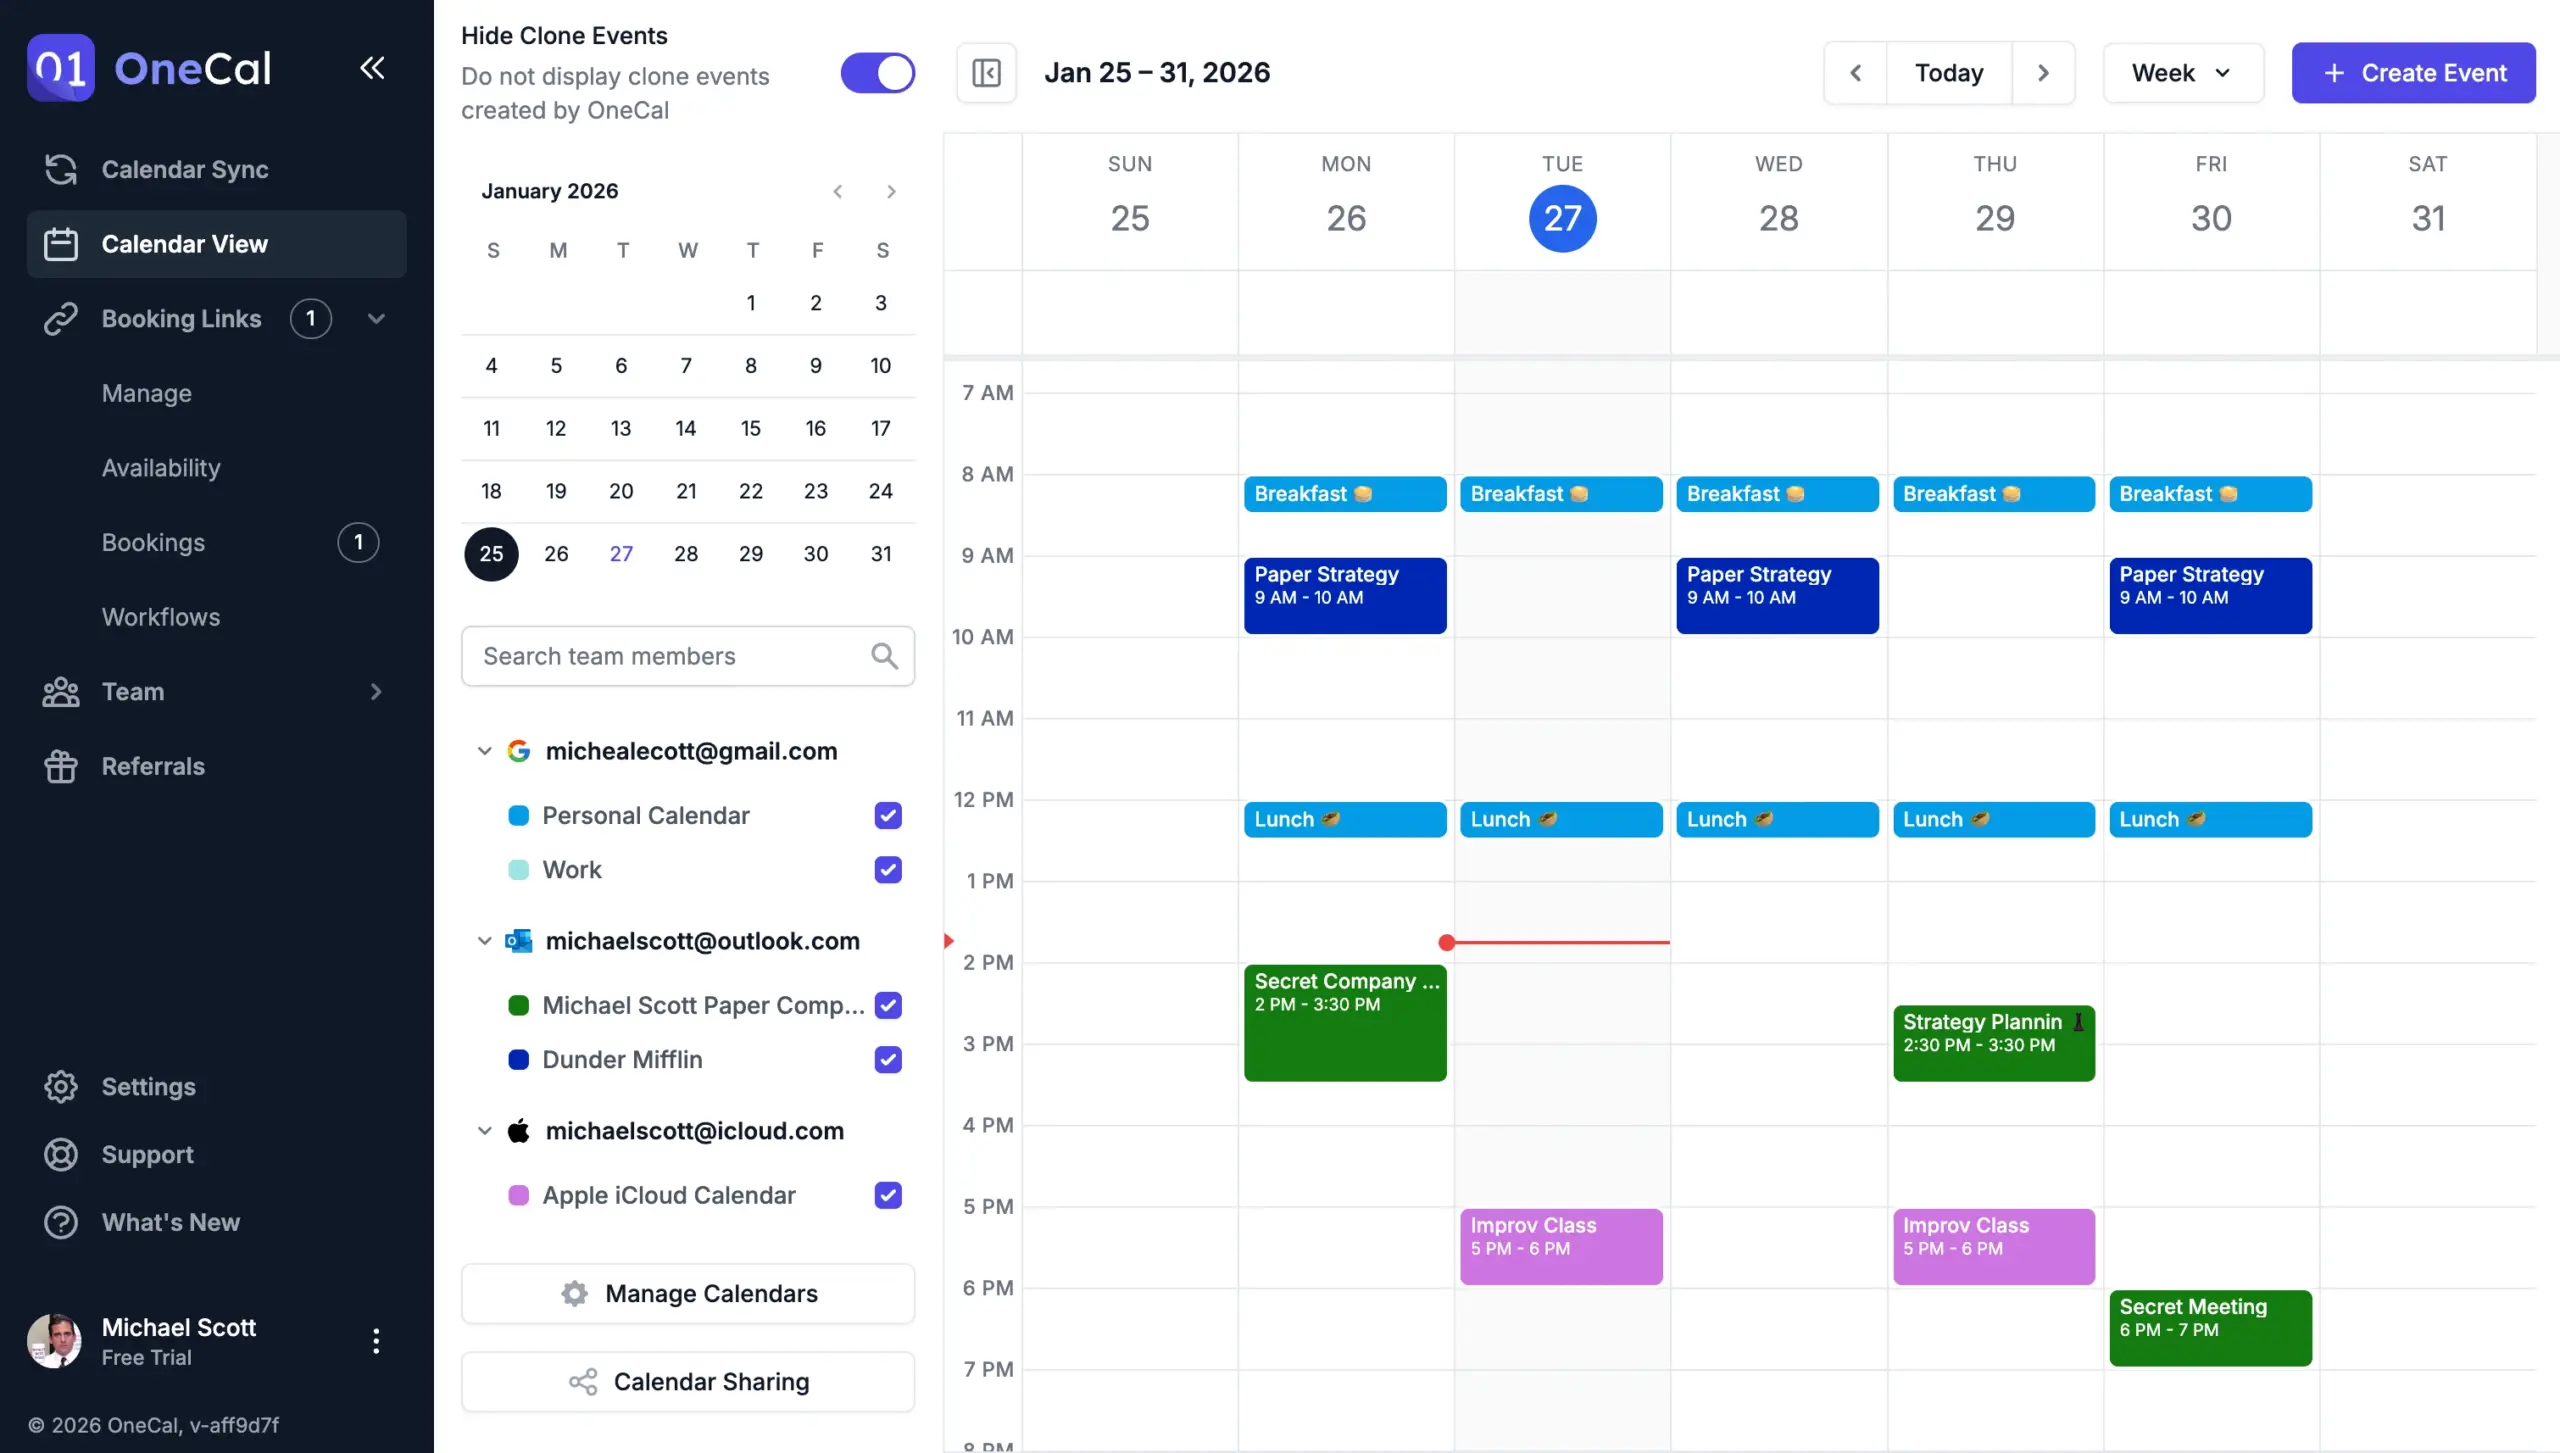2560x1453 pixels.
Task: Go to next week arrow
Action: [2043, 73]
